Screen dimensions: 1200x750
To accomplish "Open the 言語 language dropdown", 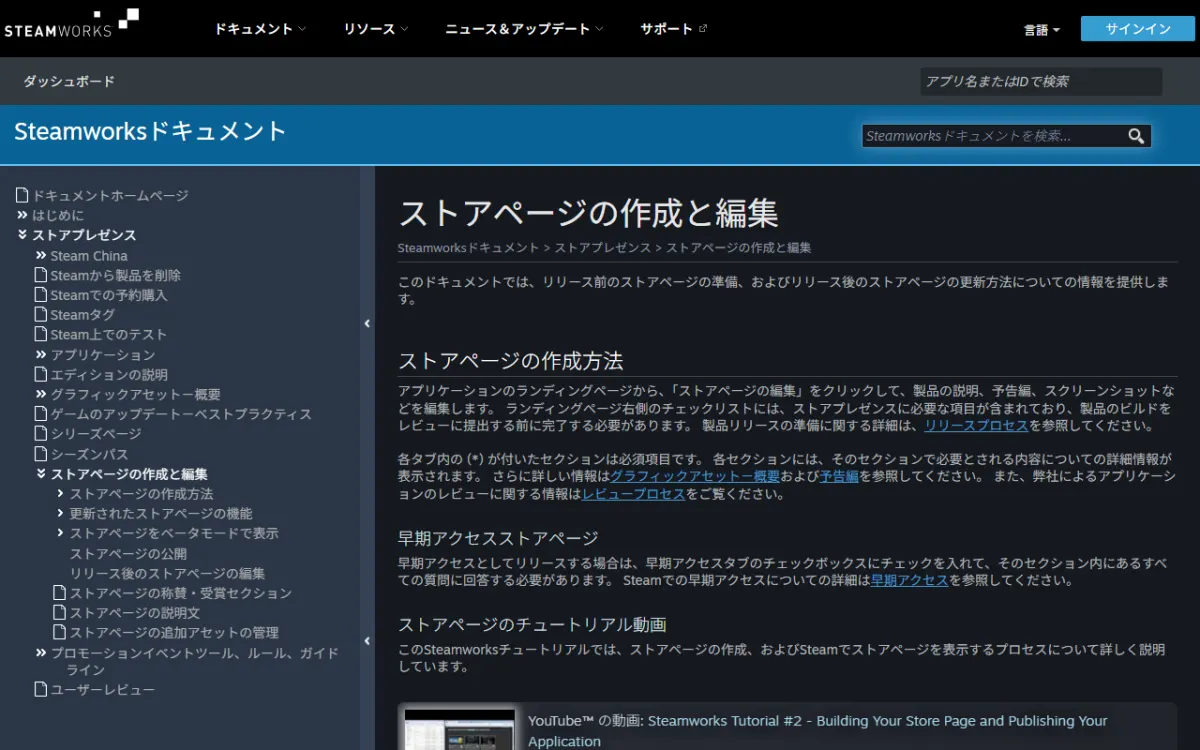I will [x=1041, y=30].
